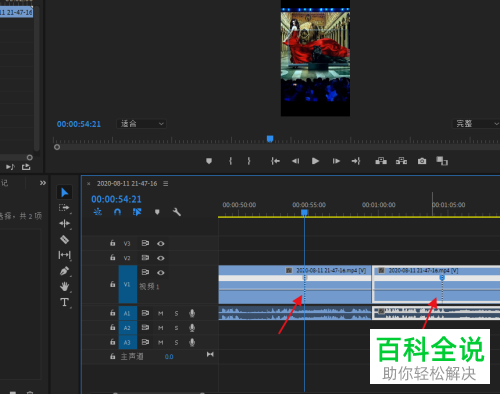The width and height of the screenshot is (500, 394).
Task: Go to end of master track icon
Action: point(210,354)
